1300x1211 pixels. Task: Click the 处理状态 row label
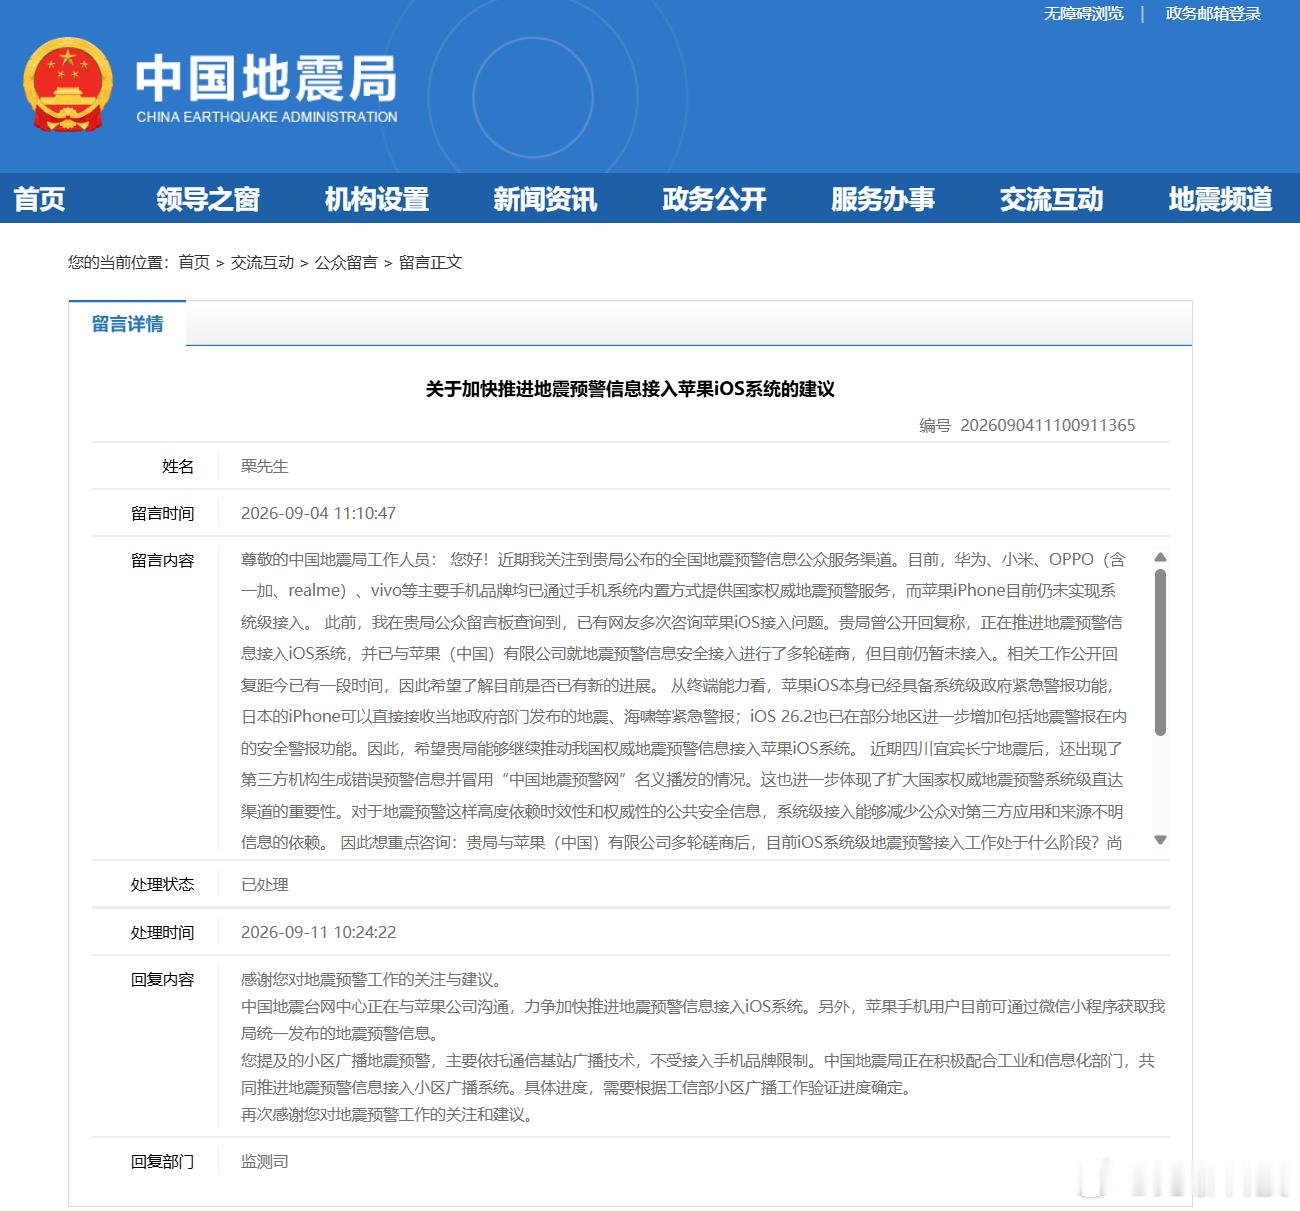point(162,884)
